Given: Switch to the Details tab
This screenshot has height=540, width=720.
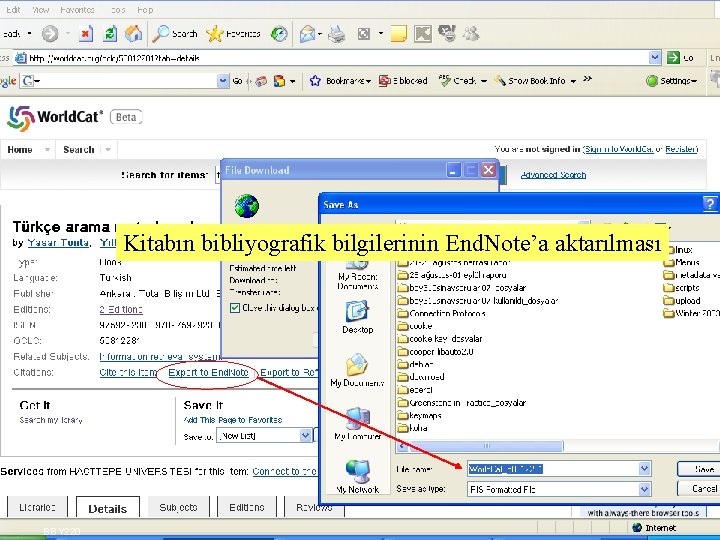Looking at the screenshot, I should (107, 508).
